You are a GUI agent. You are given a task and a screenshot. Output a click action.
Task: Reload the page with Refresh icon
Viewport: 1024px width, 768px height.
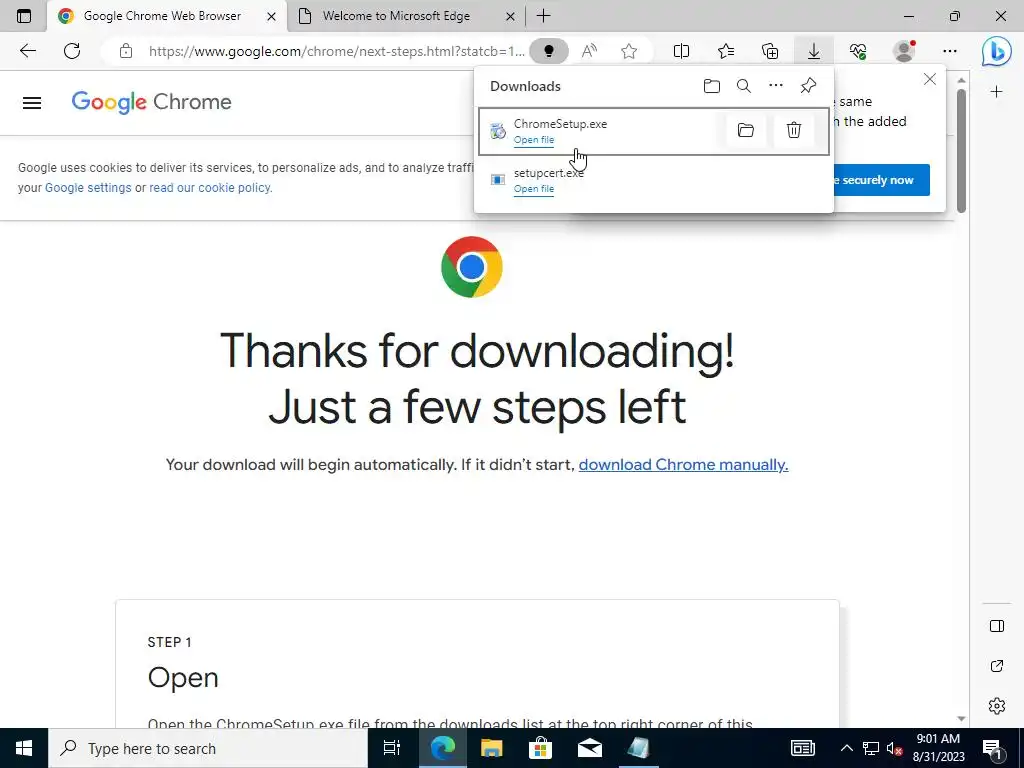coord(72,51)
